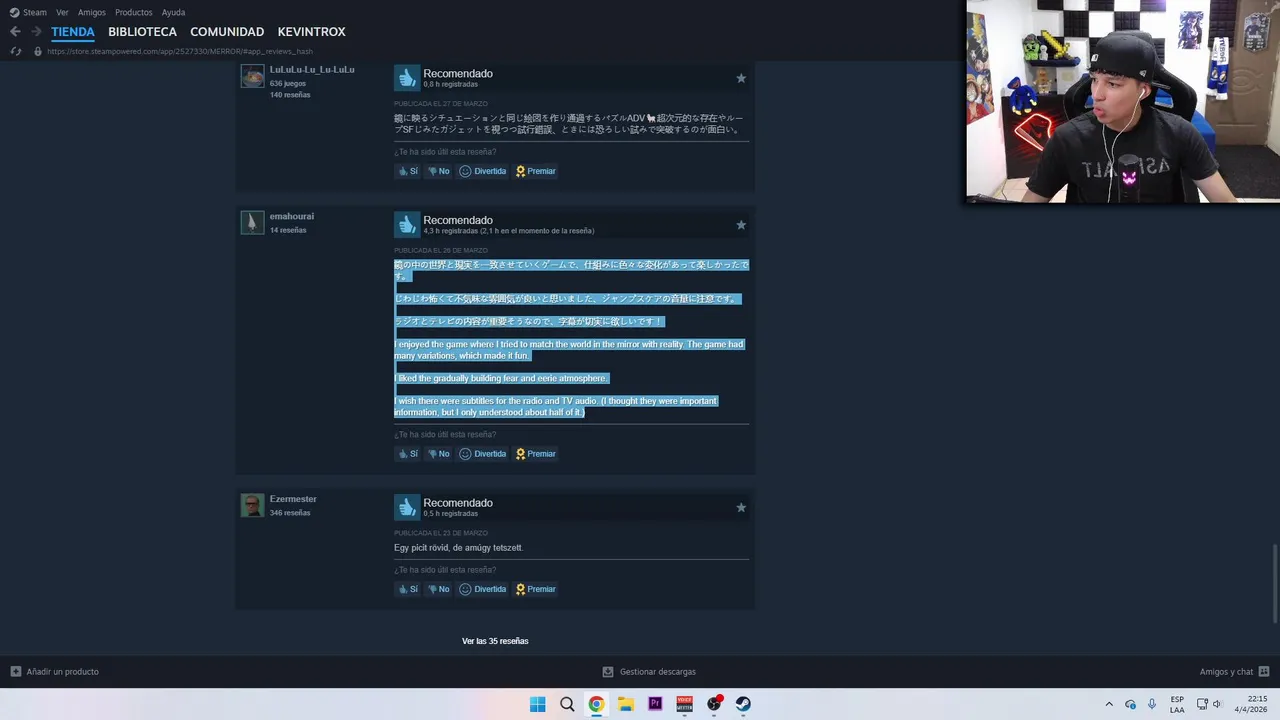Screen dimensions: 1280x720
Task: Open LuLuLu-Lu_Lu-LuLu's avatar
Action: (252, 76)
